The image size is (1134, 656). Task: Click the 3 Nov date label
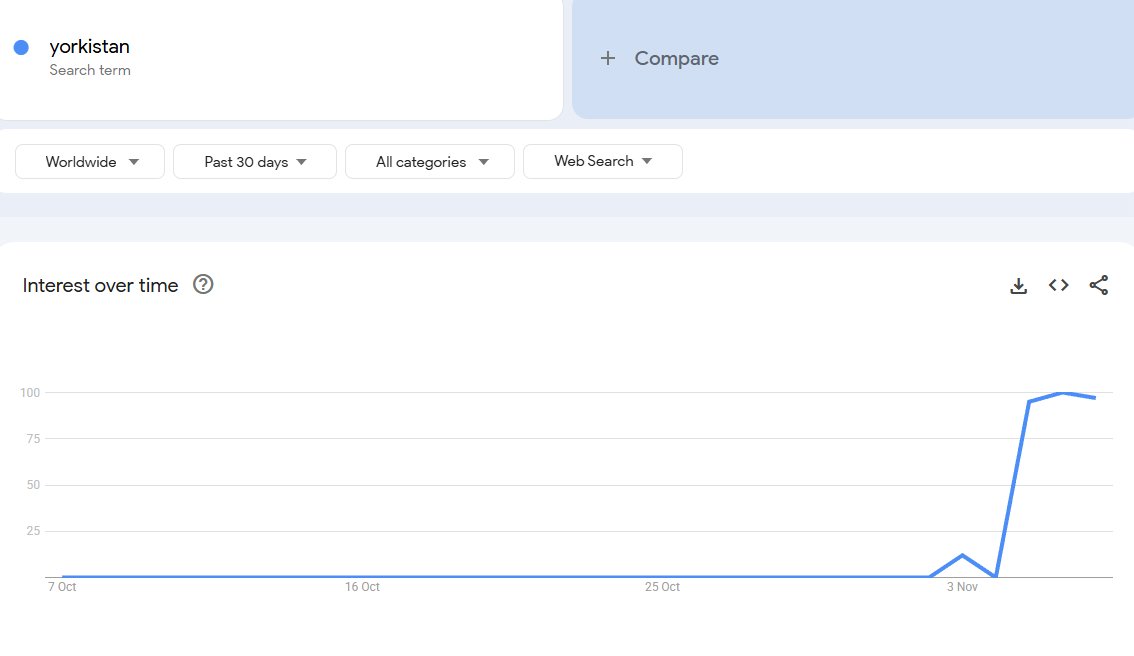pyautogui.click(x=962, y=587)
